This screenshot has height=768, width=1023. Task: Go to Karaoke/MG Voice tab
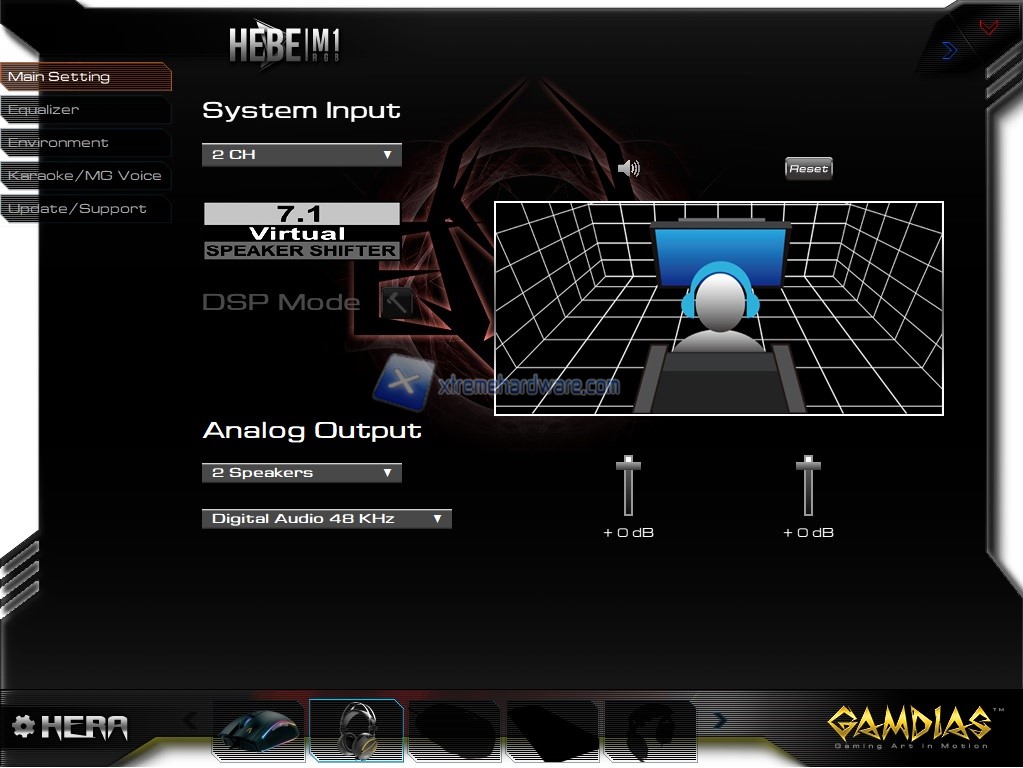tap(84, 176)
